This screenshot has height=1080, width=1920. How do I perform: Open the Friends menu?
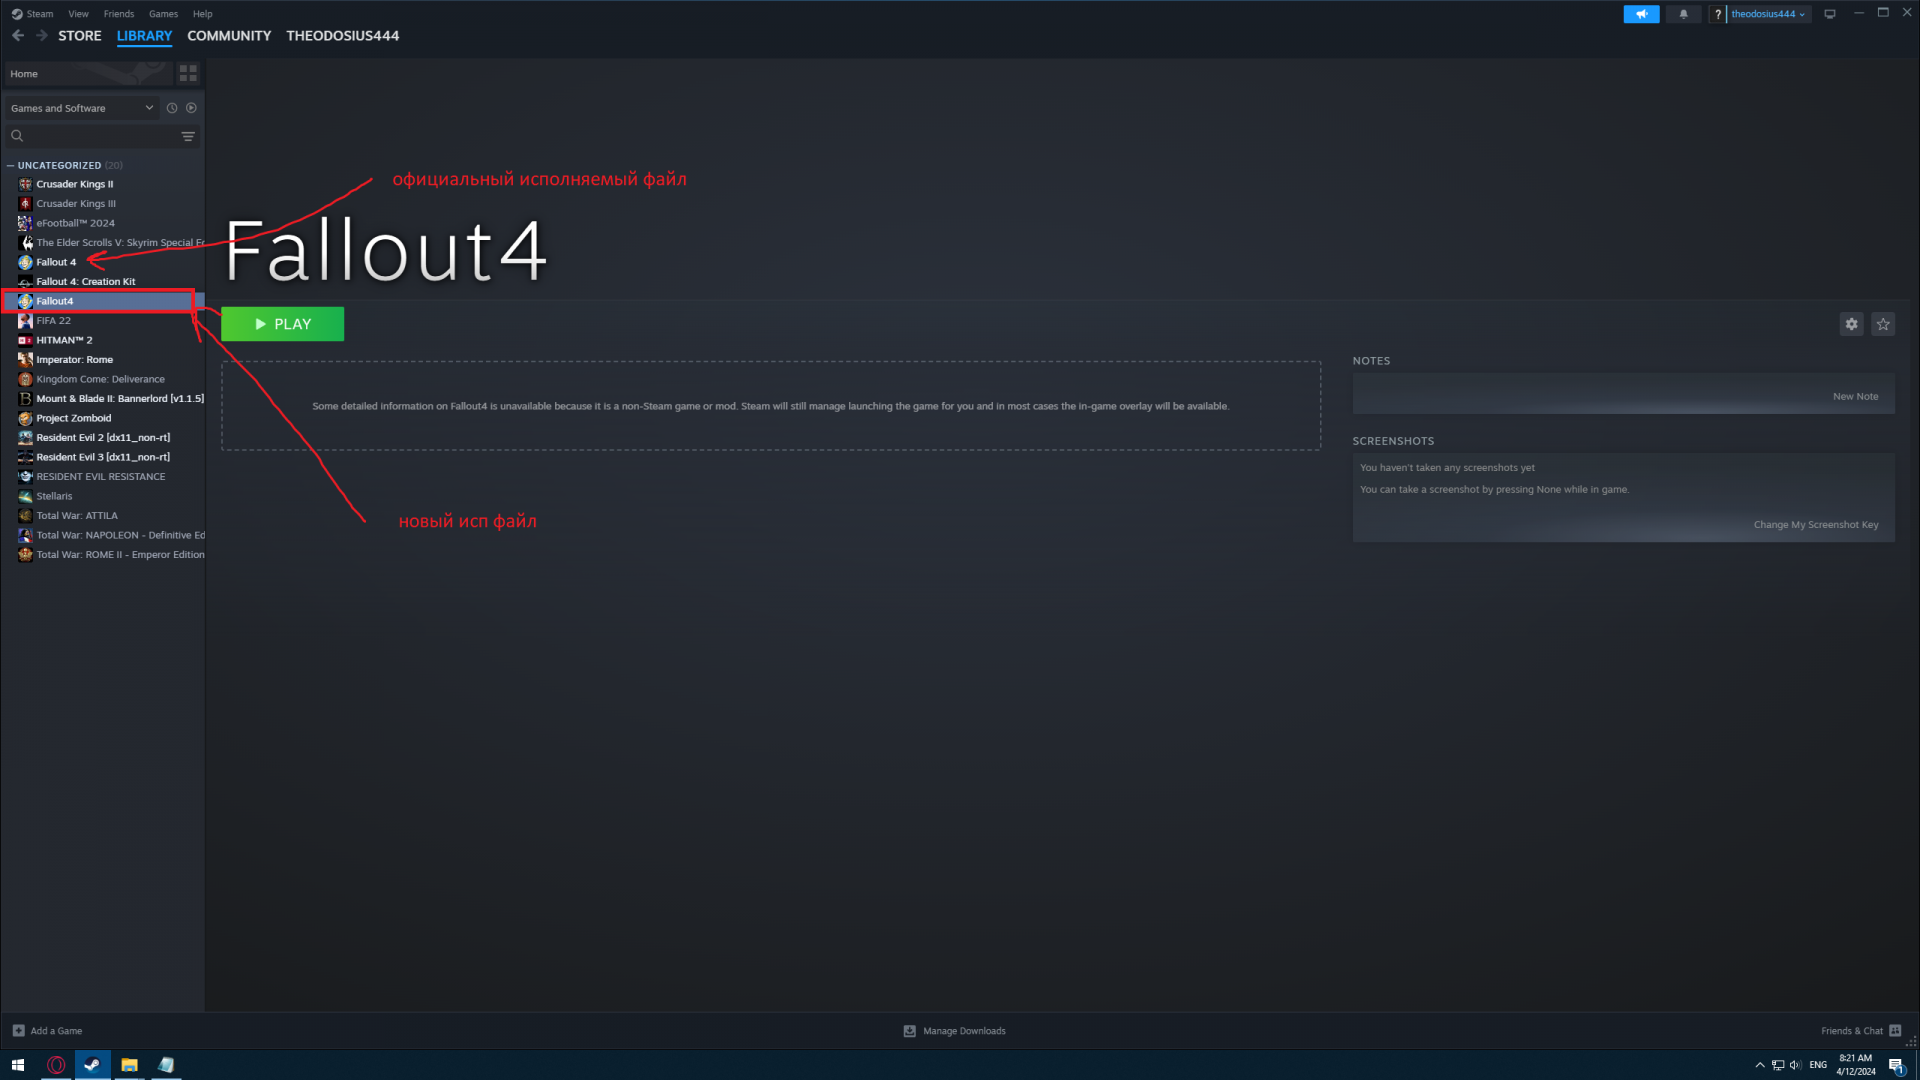click(x=118, y=14)
